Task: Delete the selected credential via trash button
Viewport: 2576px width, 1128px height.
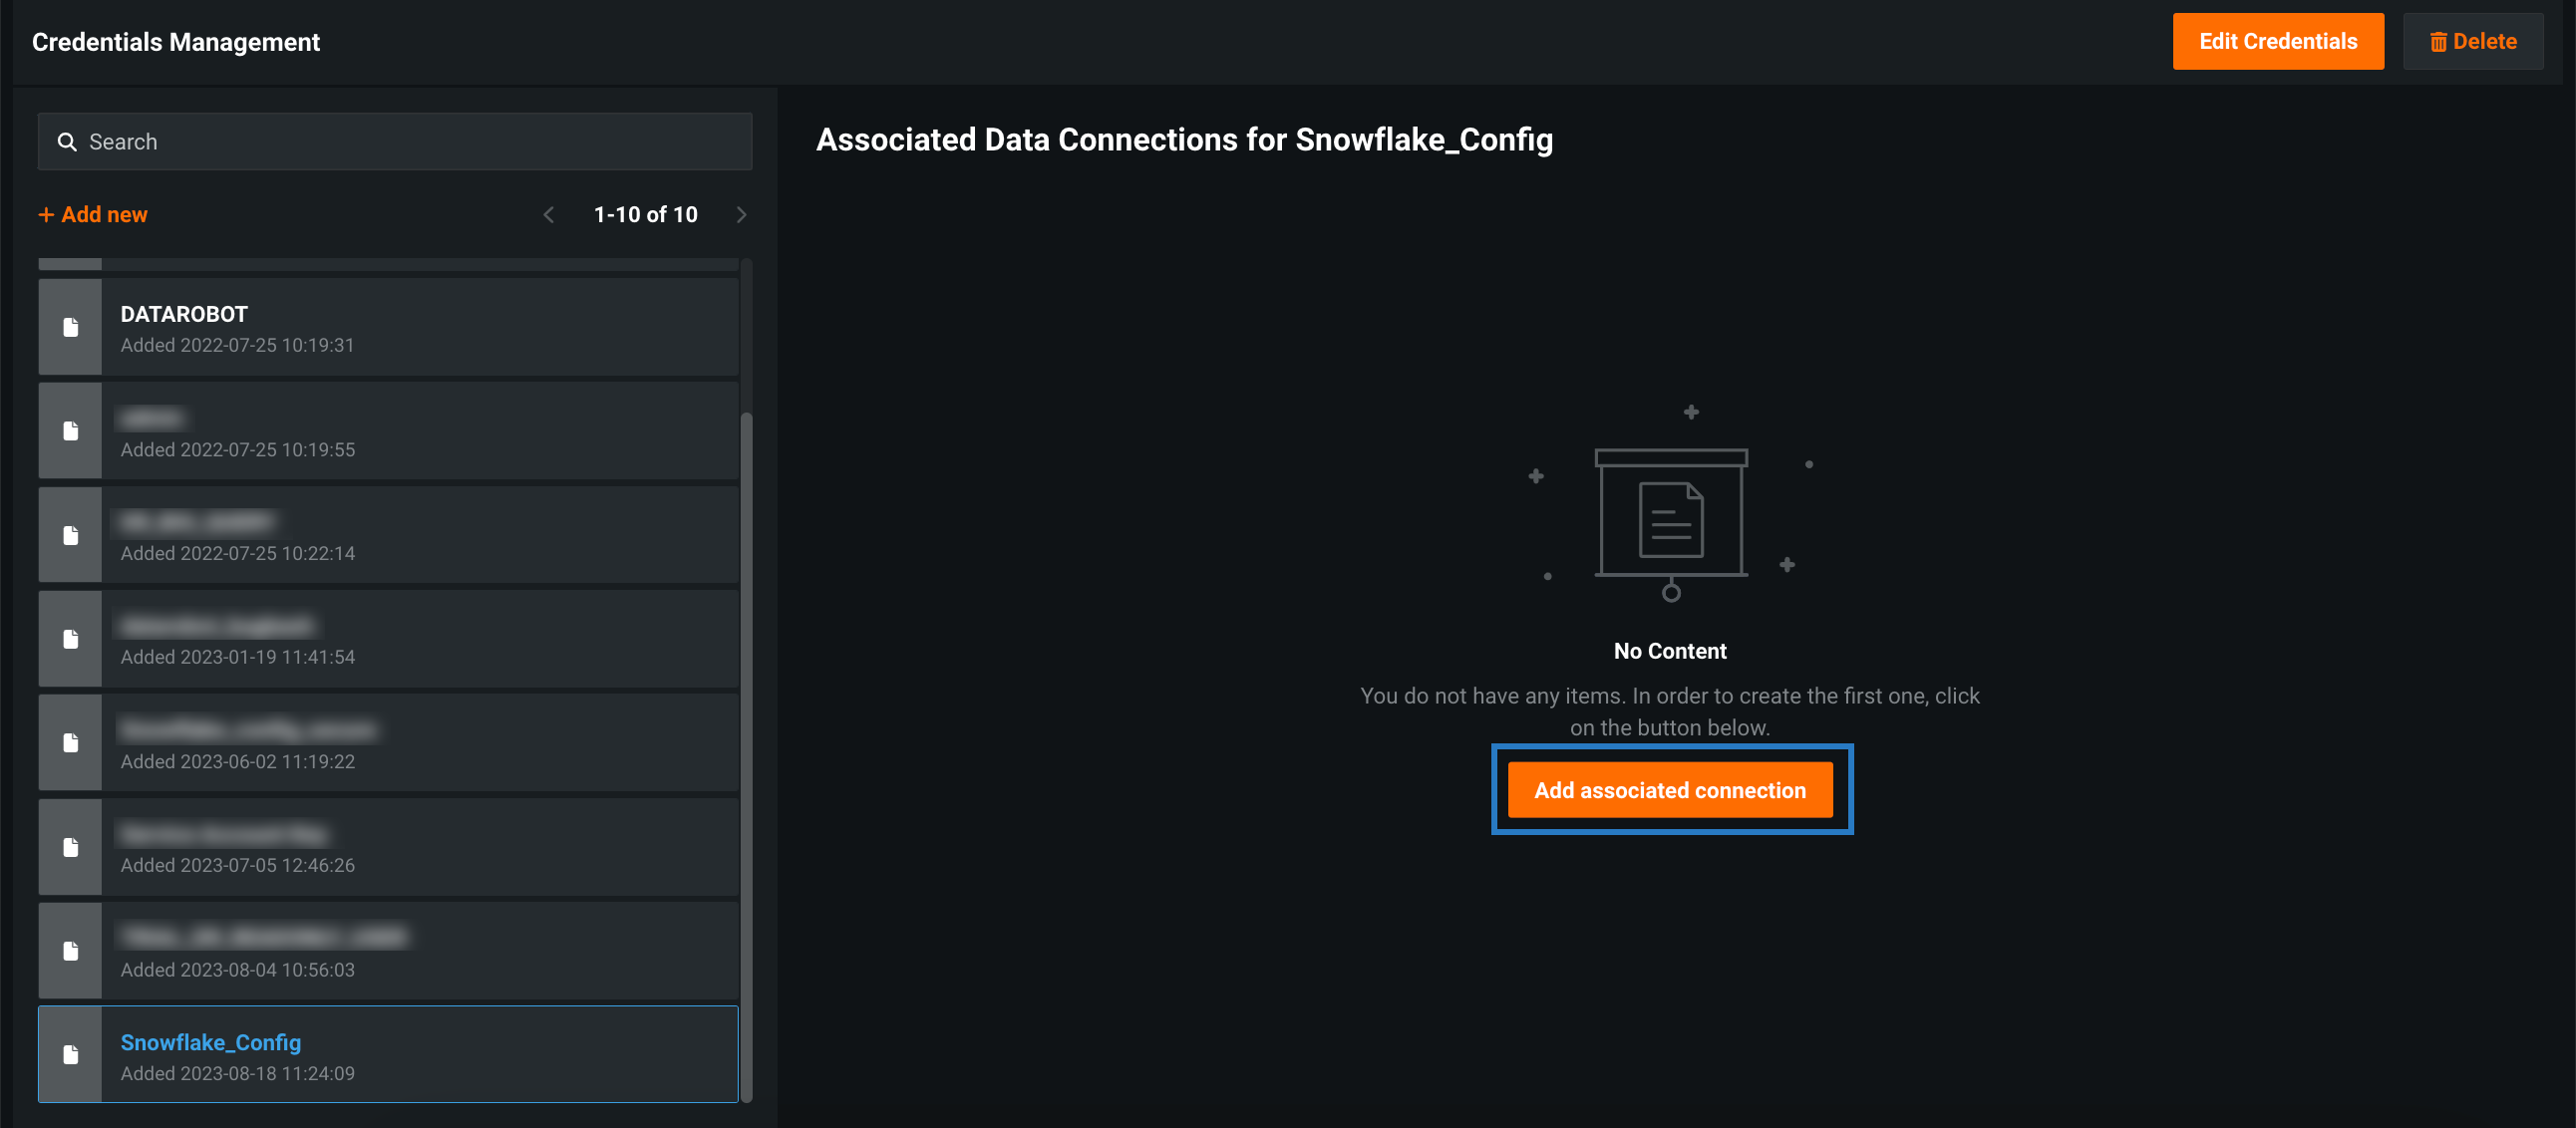Action: [x=2472, y=41]
